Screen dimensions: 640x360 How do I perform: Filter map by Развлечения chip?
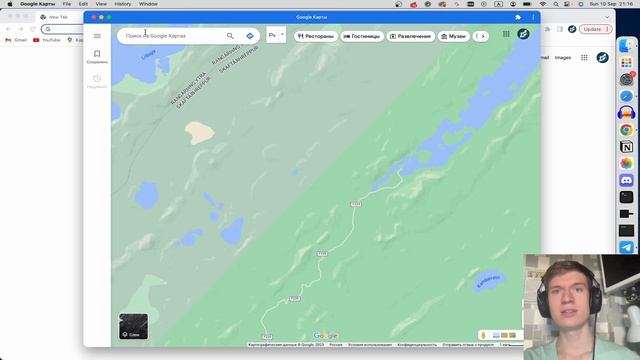411,36
